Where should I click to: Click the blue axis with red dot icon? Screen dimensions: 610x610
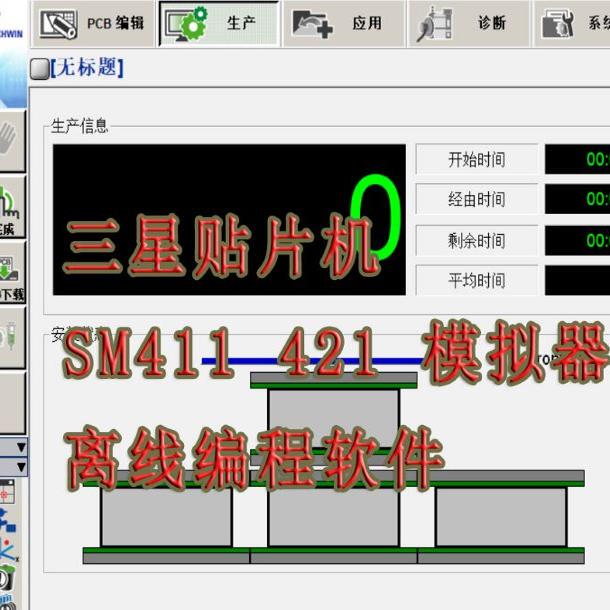tap(8, 549)
